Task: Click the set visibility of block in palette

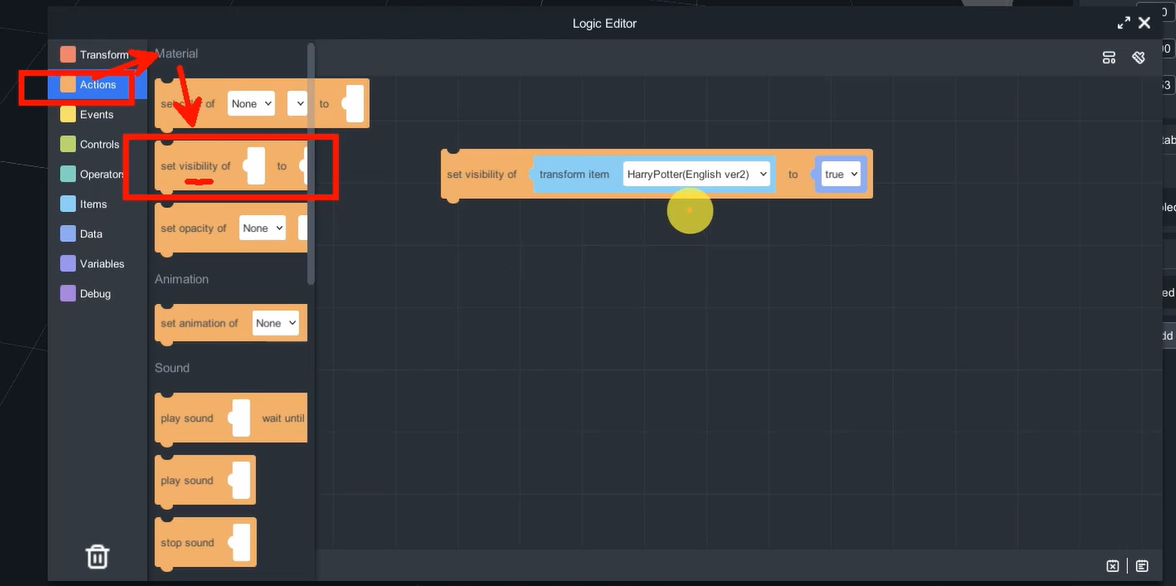Action: [x=196, y=166]
